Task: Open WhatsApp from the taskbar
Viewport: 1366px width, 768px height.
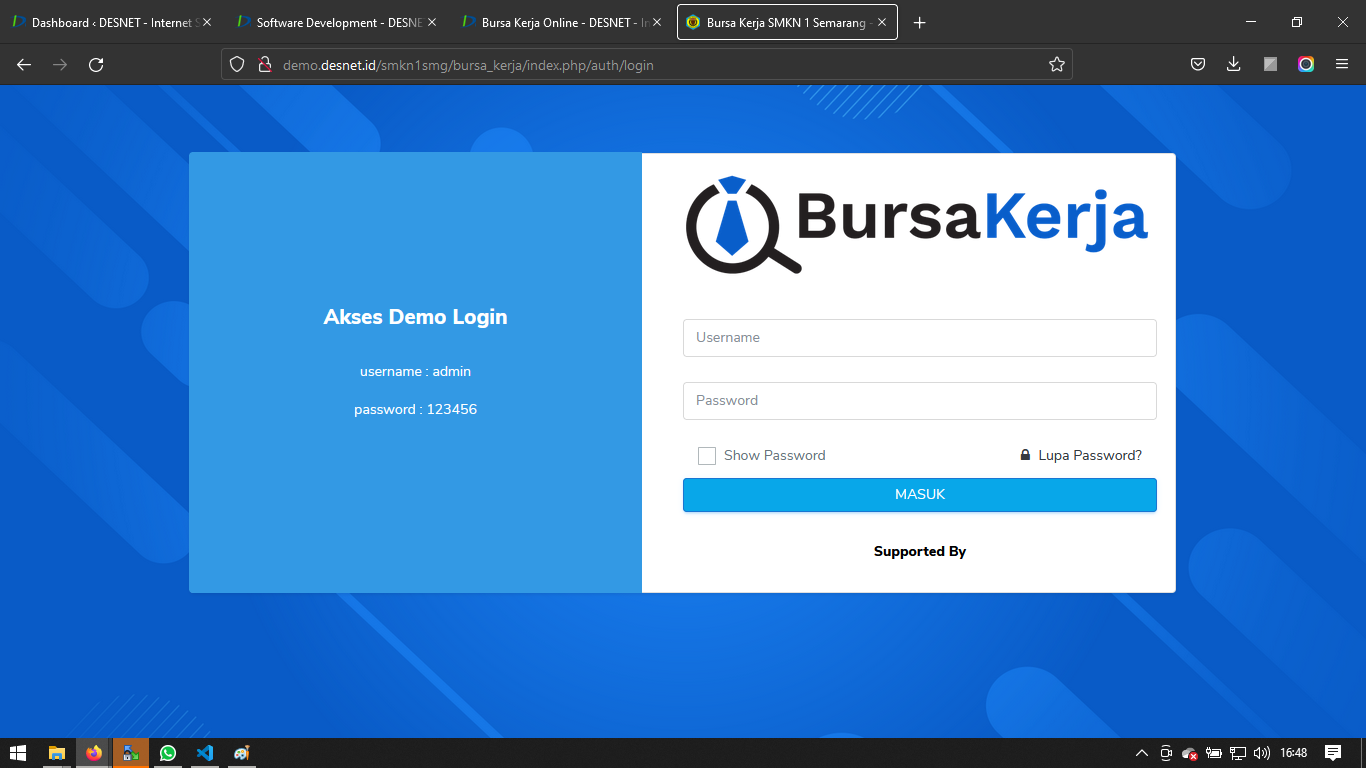Action: pyautogui.click(x=167, y=753)
